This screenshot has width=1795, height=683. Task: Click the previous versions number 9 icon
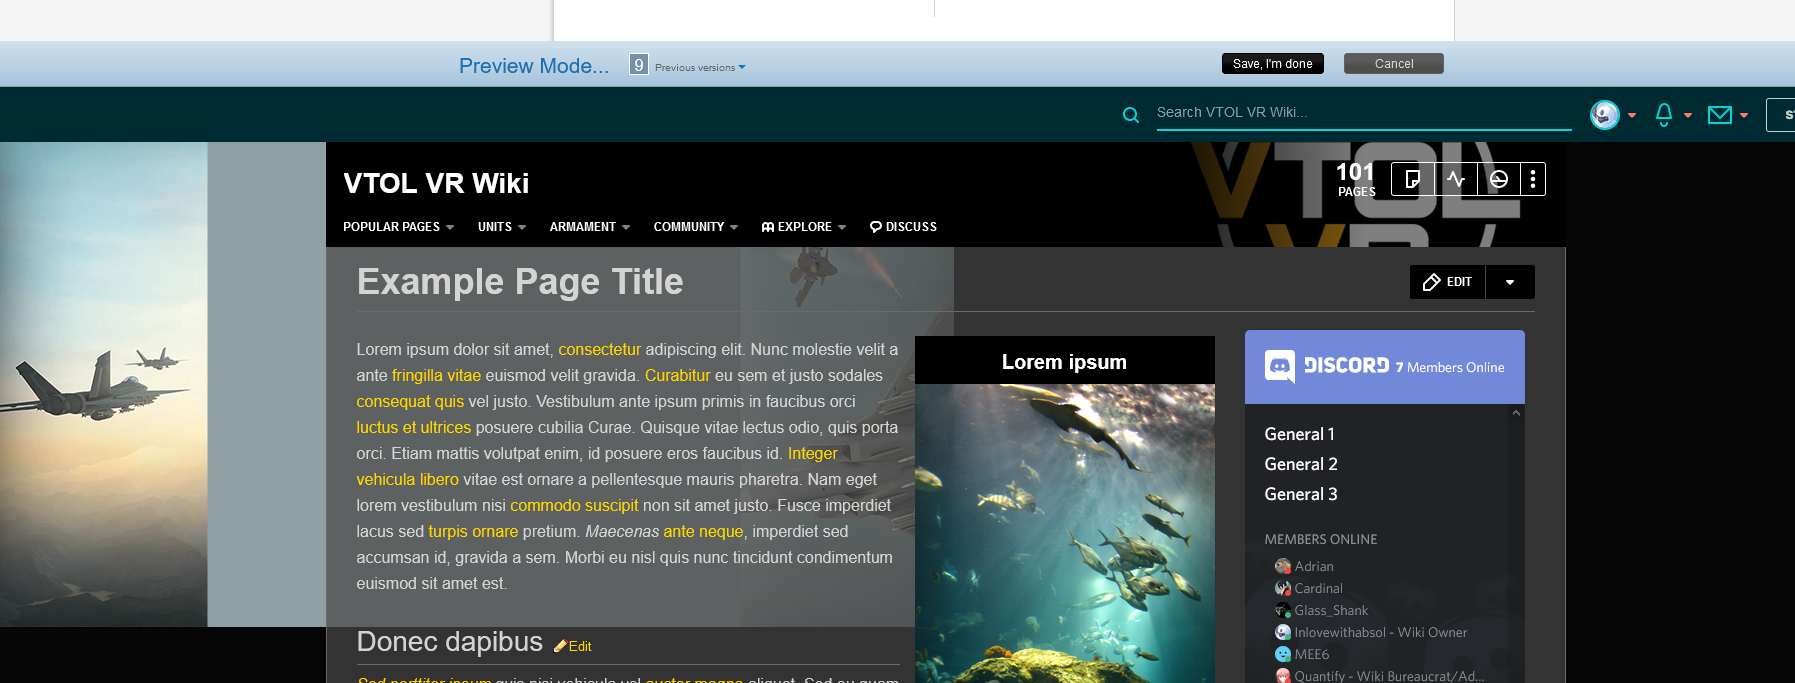coord(638,64)
